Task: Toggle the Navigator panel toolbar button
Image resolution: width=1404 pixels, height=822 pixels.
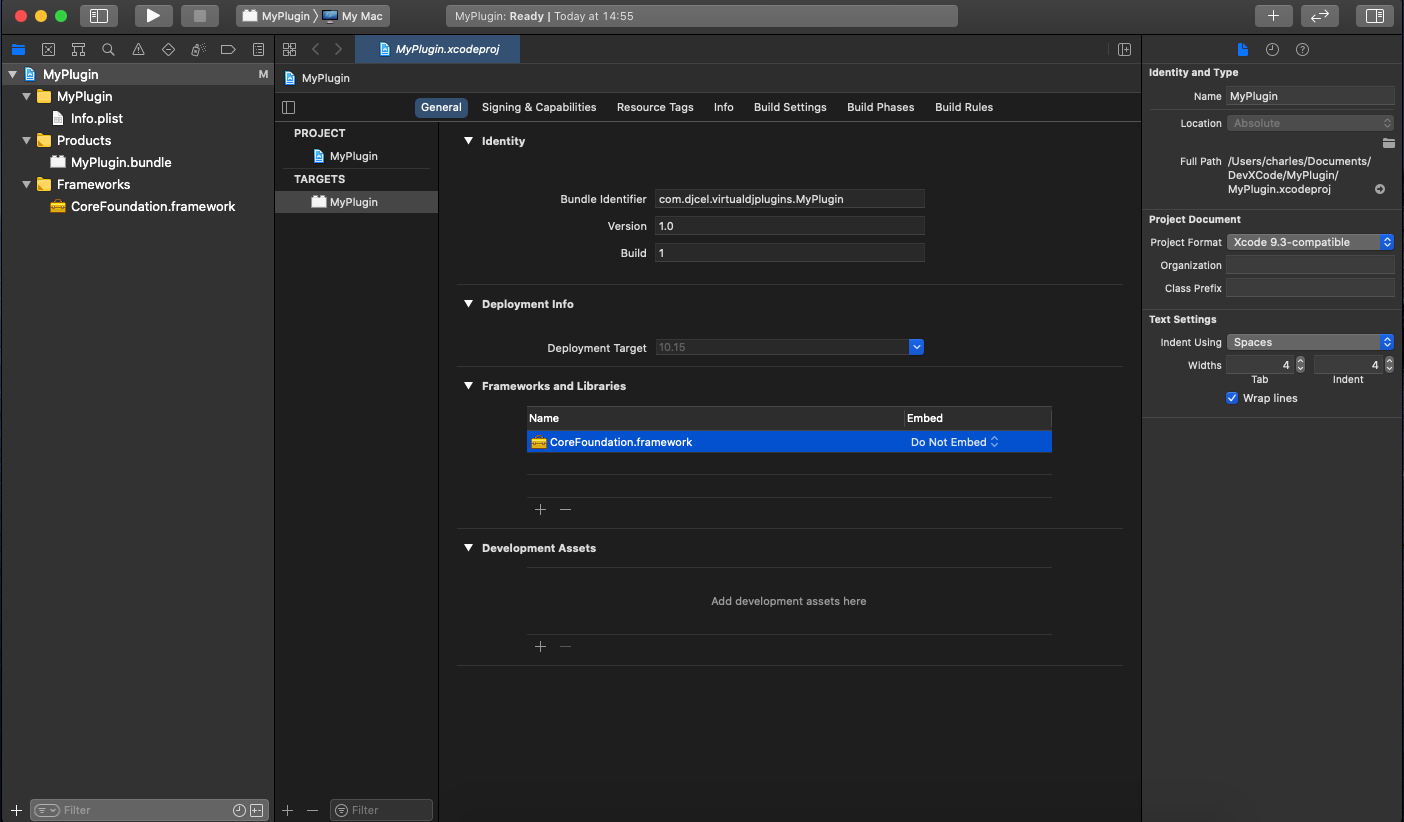Action: pos(98,16)
